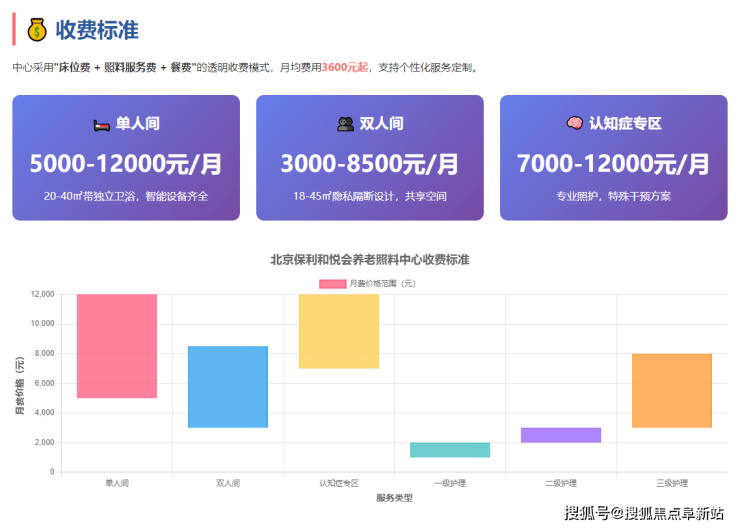Select the 双人间 price 3000-8500元/月

coord(370,164)
